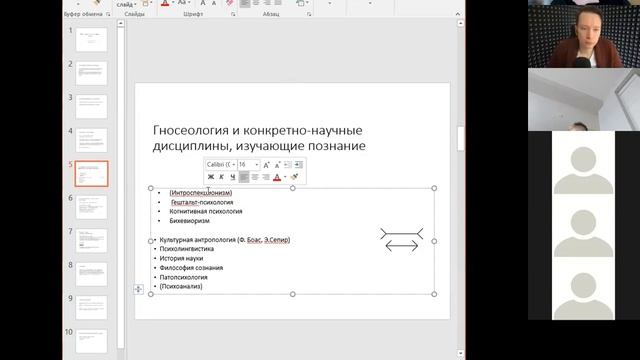This screenshot has height=360, width=640.
Task: Click the second participant's ceiling video tile
Action: click(x=584, y=100)
